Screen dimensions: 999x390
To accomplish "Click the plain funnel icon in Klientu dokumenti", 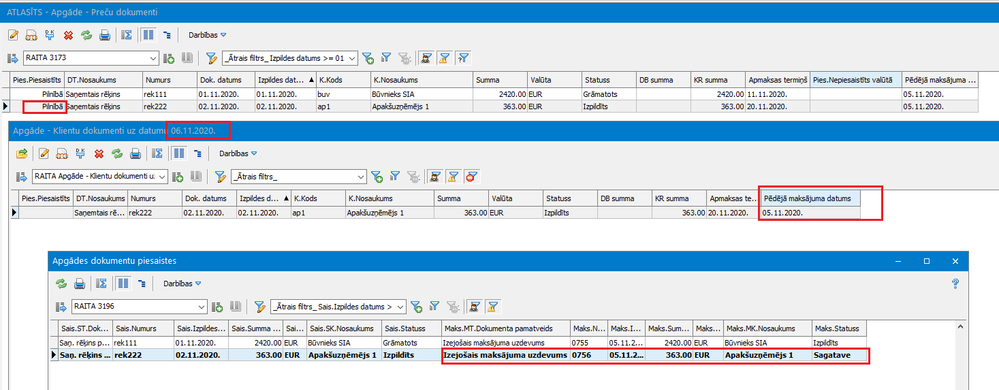I will click(394, 176).
